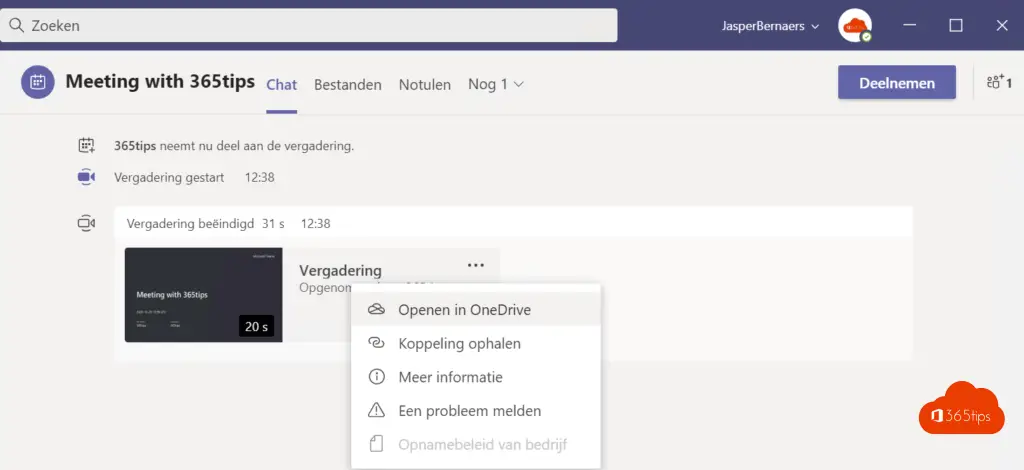Select the Chat tab
1024x470 pixels.
click(x=281, y=85)
